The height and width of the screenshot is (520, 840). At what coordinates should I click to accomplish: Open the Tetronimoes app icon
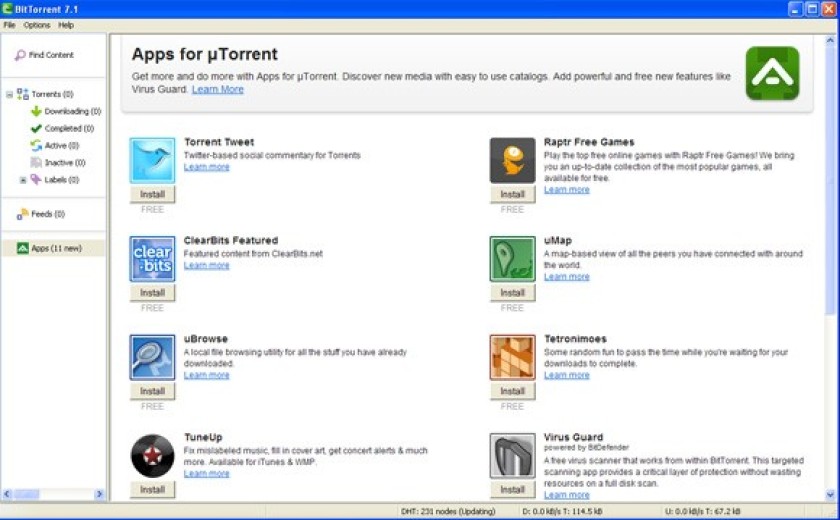tap(512, 357)
